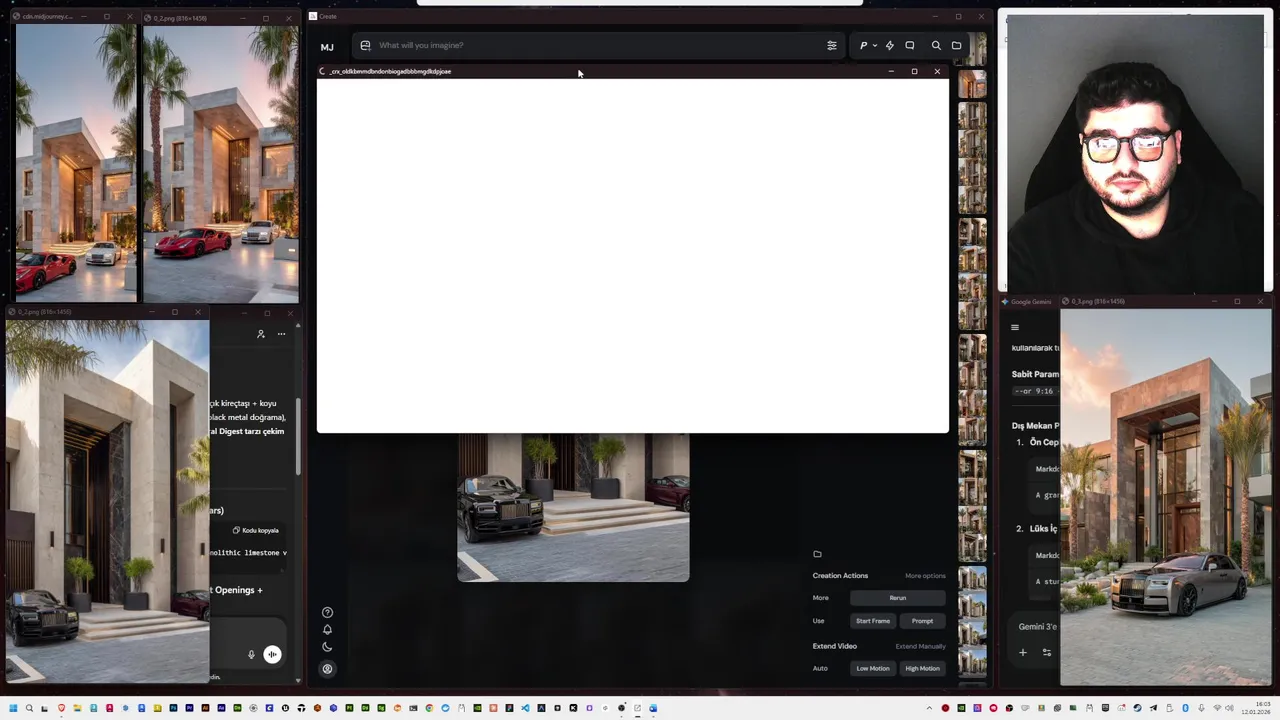Click the clock and date in system tray
This screenshot has height=720, width=1280.
[x=1255, y=708]
